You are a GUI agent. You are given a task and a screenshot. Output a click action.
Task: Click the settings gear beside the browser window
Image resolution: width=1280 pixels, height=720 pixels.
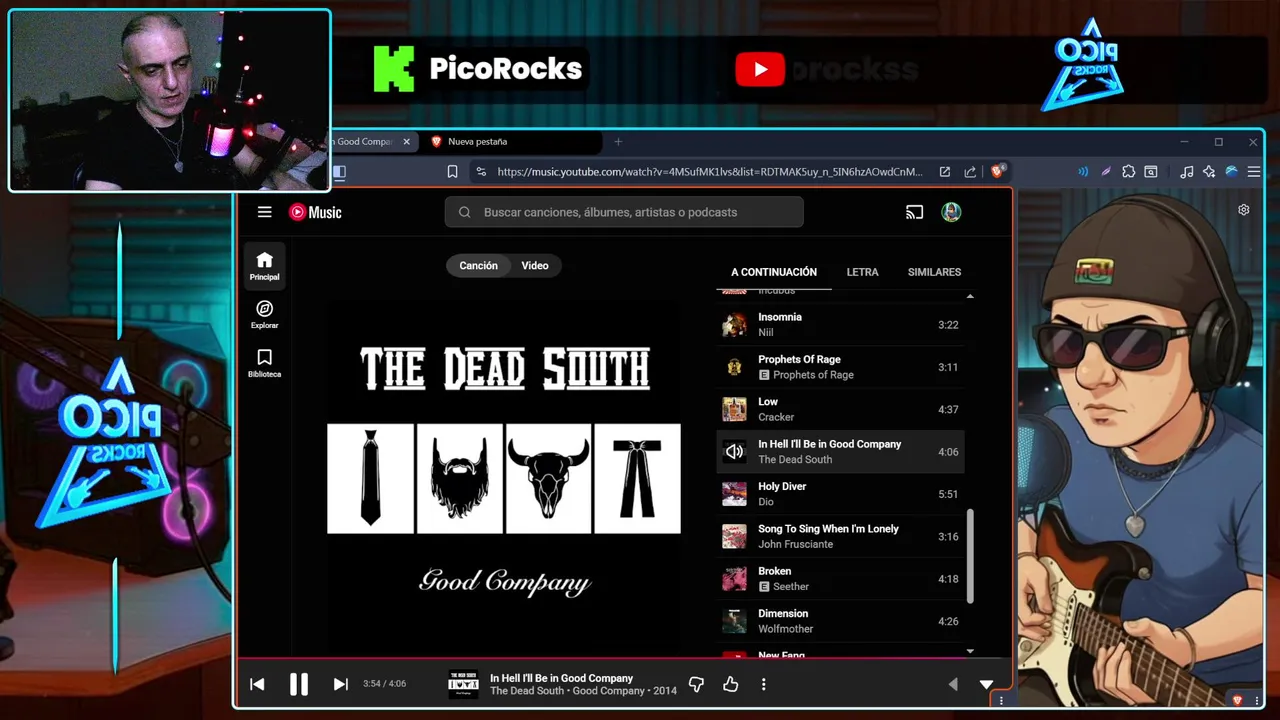1243,210
